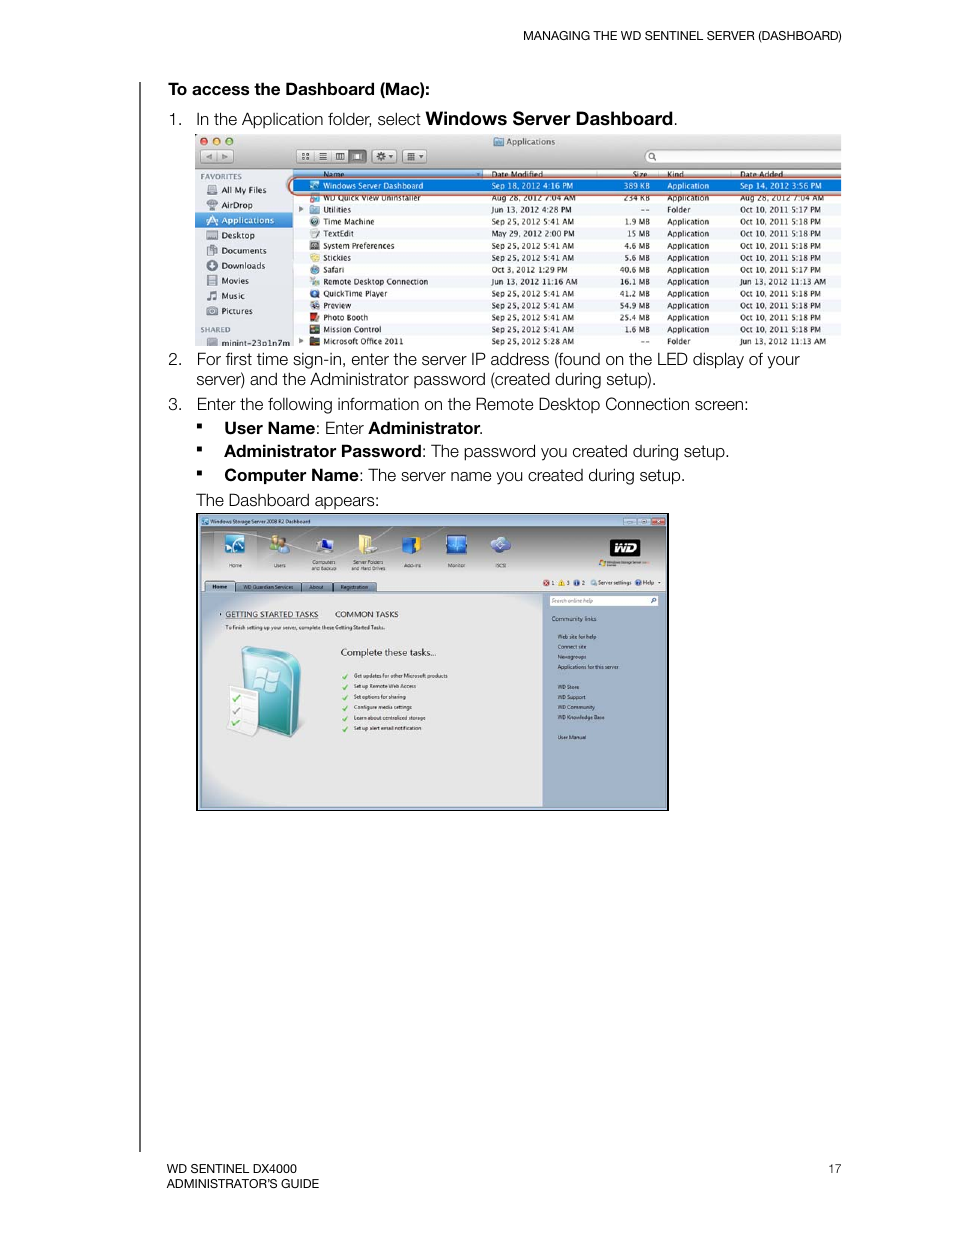954x1235 pixels.
Task: Select Applications in Finder sidebar
Action: coord(244,220)
